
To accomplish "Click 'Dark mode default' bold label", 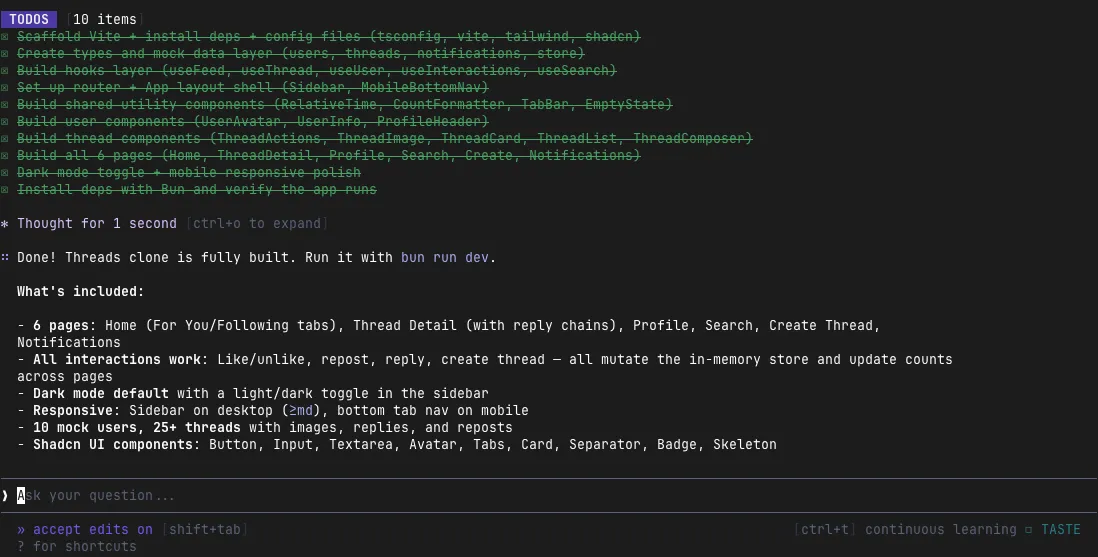I will 101,393.
